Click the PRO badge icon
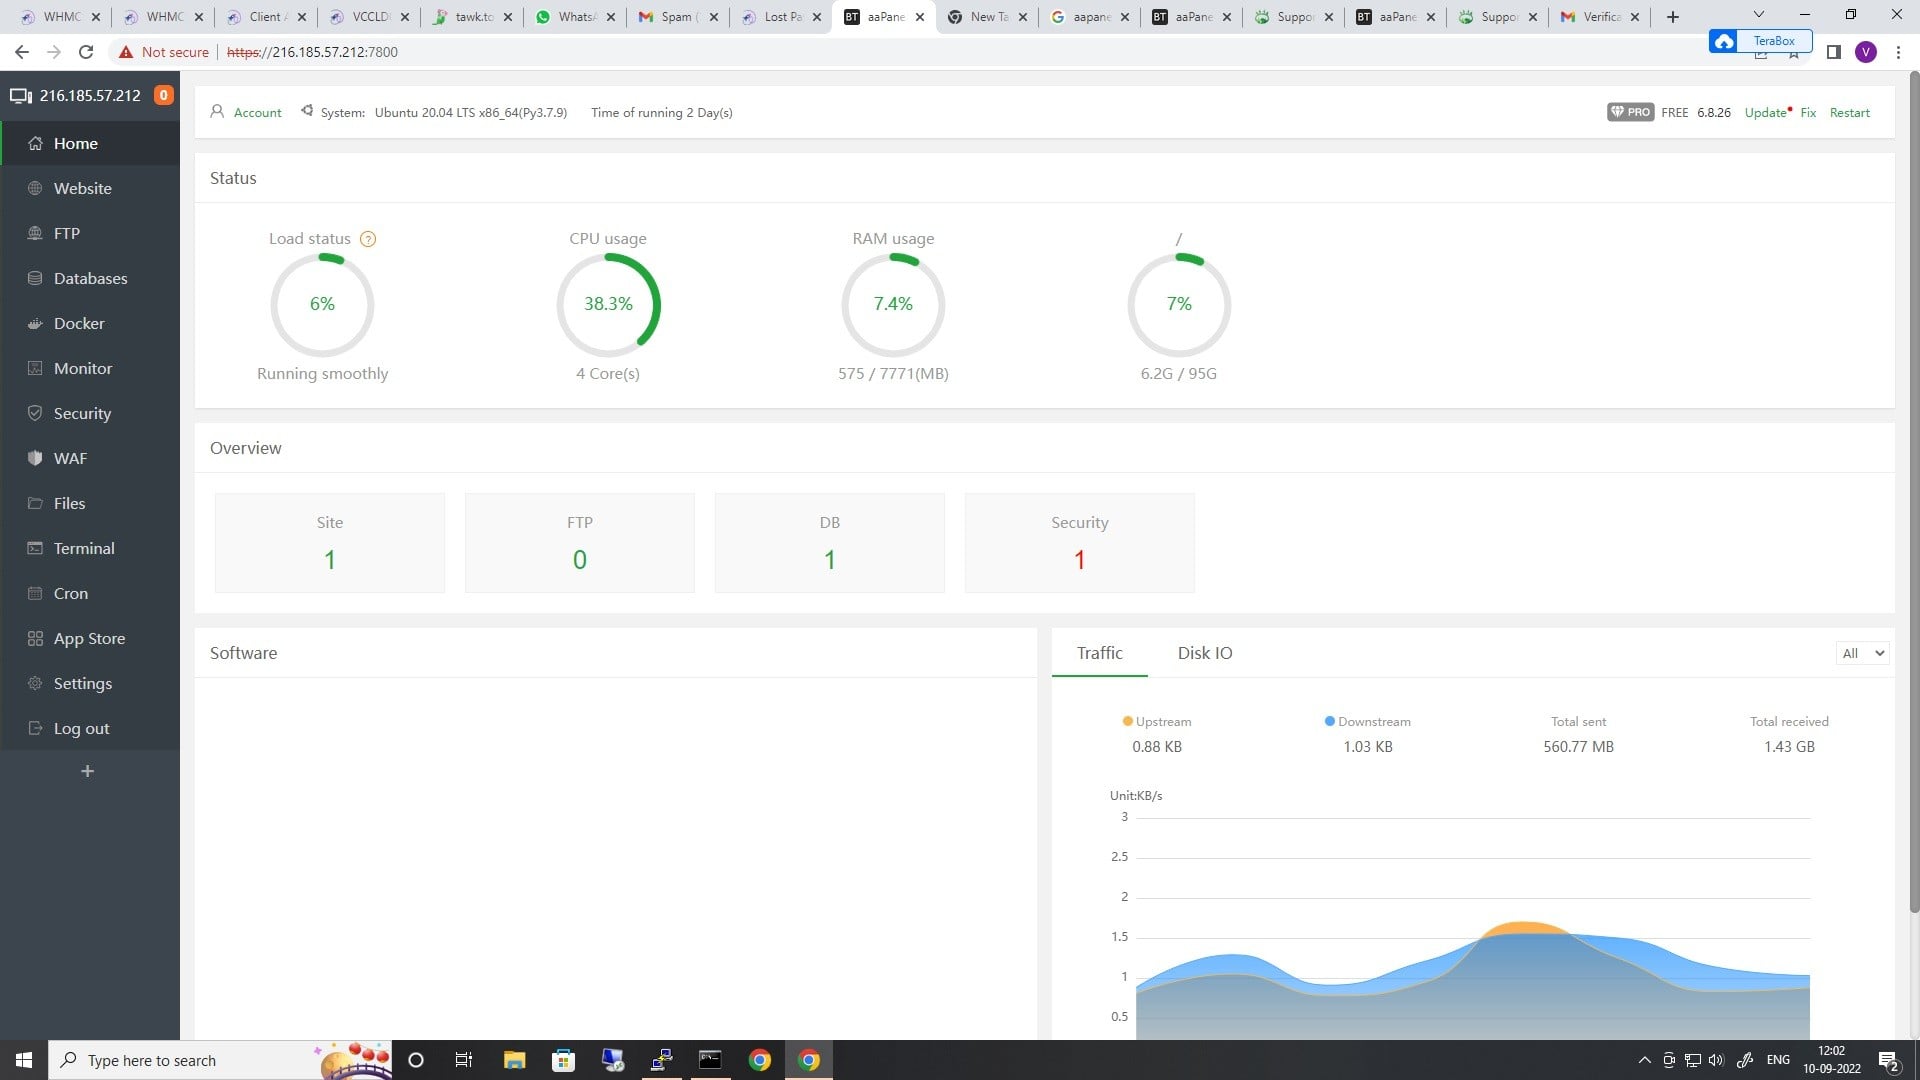Screen dimensions: 1920x1080 pyautogui.click(x=1630, y=113)
